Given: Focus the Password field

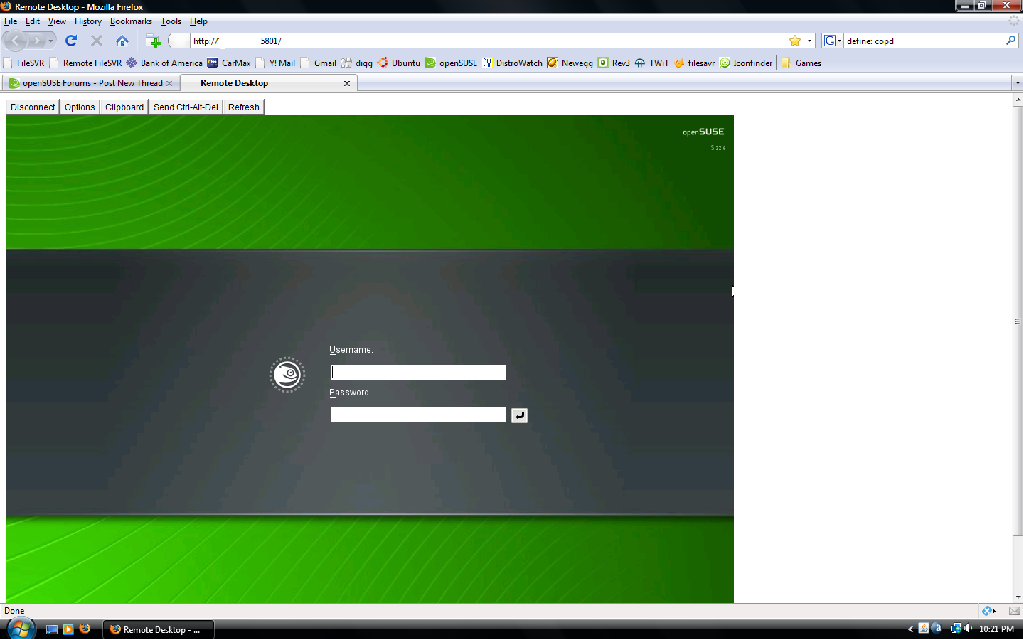Looking at the screenshot, I should [x=418, y=414].
